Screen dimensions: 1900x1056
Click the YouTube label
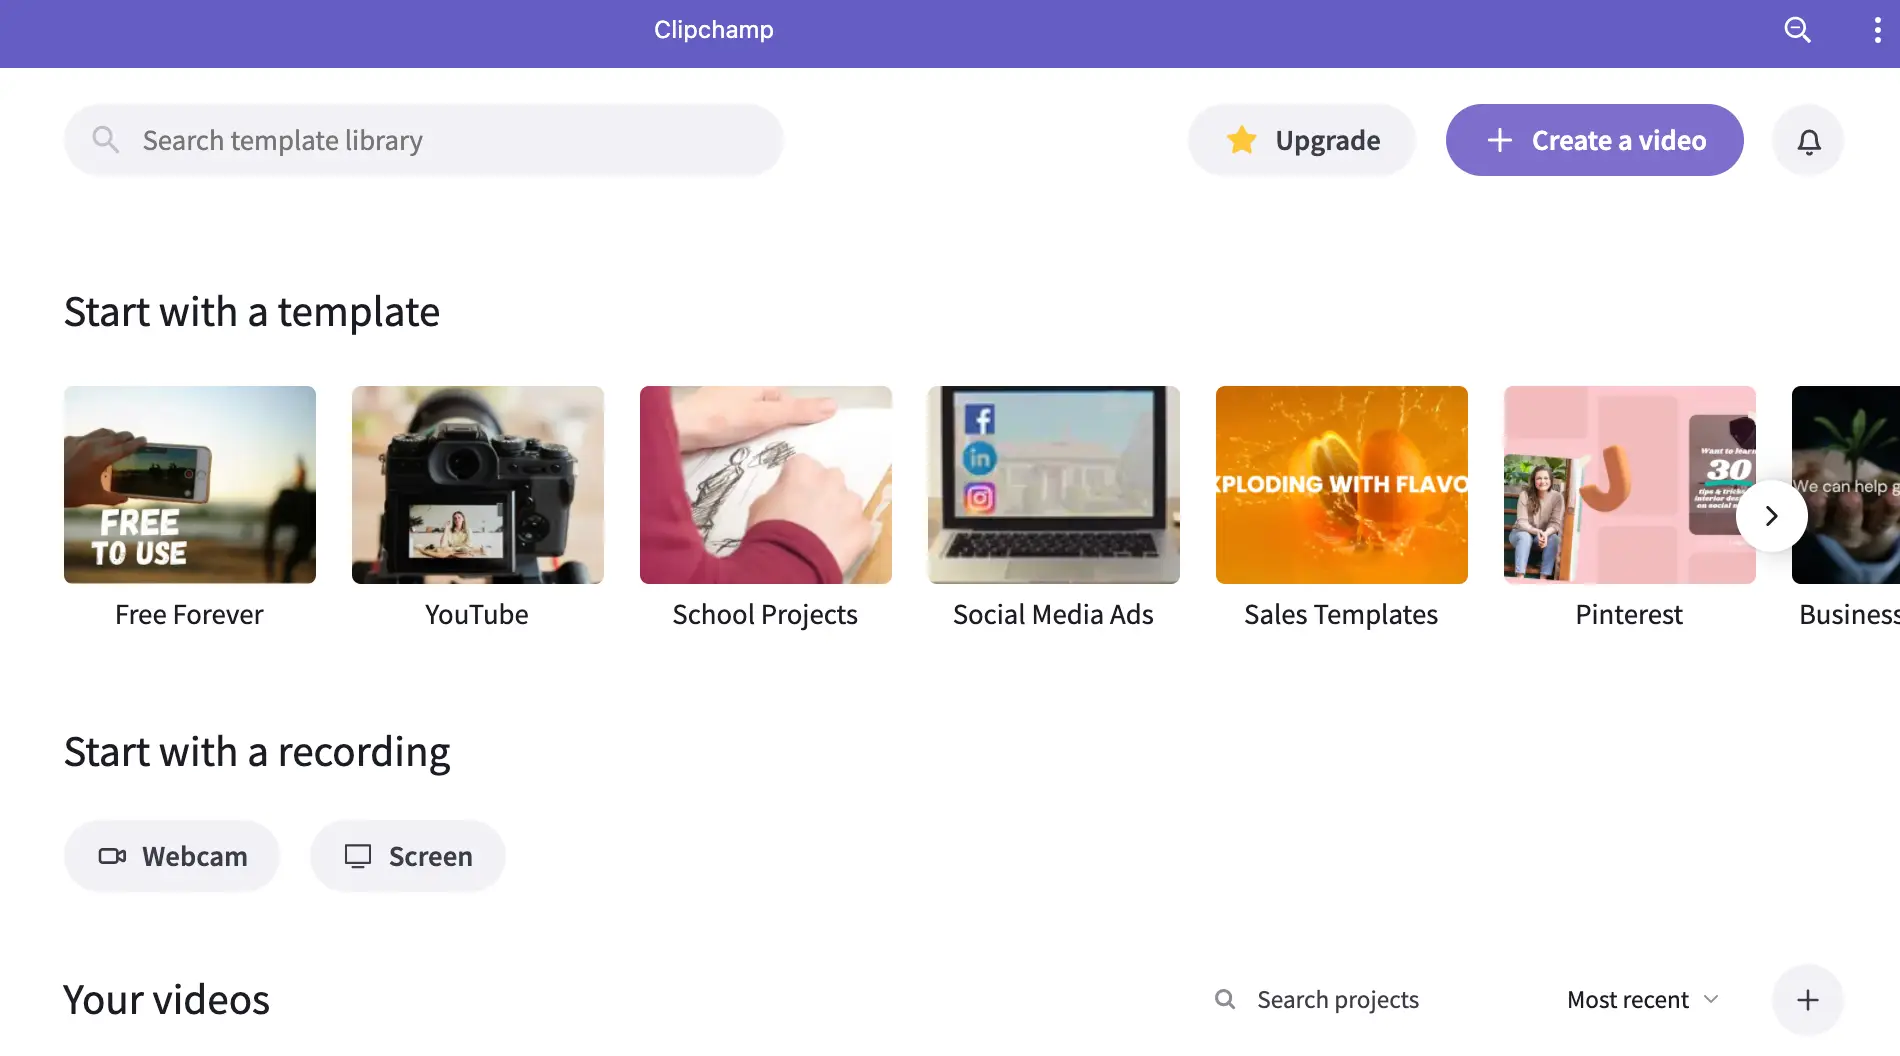[477, 614]
